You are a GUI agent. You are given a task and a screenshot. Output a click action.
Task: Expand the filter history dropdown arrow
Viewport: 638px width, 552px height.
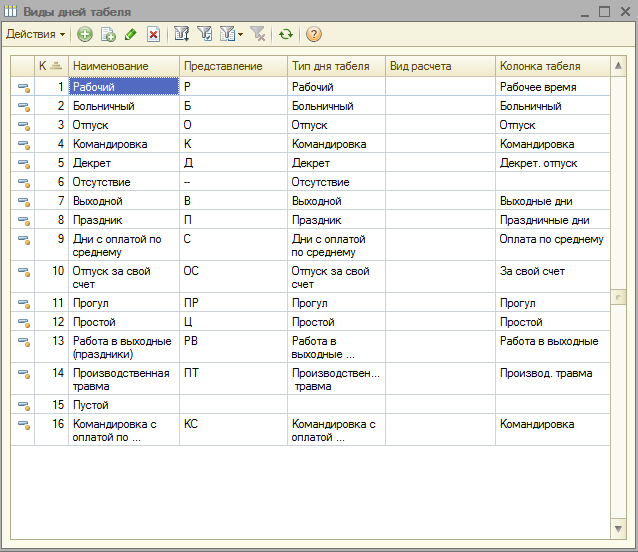pos(240,34)
